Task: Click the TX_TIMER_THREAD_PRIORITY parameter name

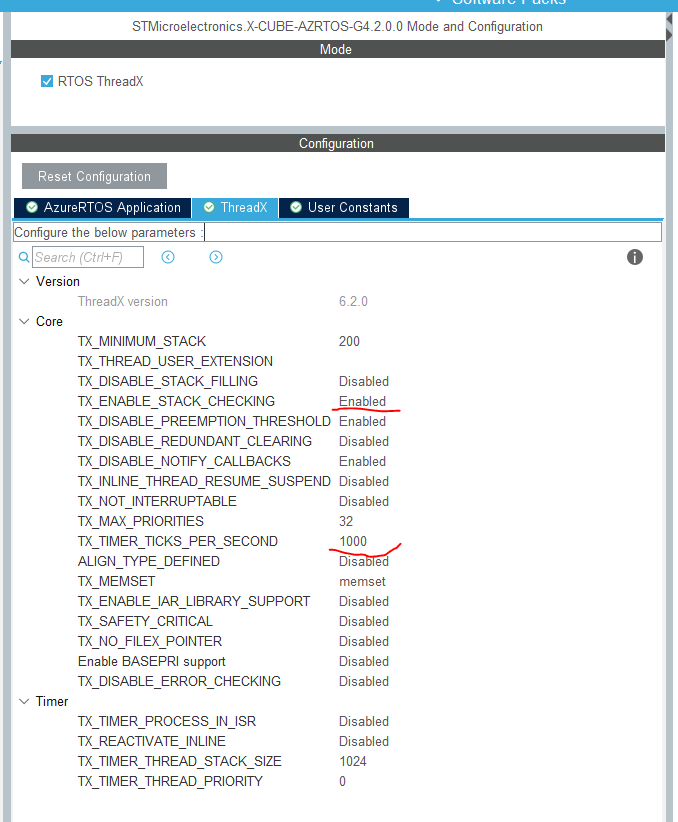Action: (x=170, y=781)
